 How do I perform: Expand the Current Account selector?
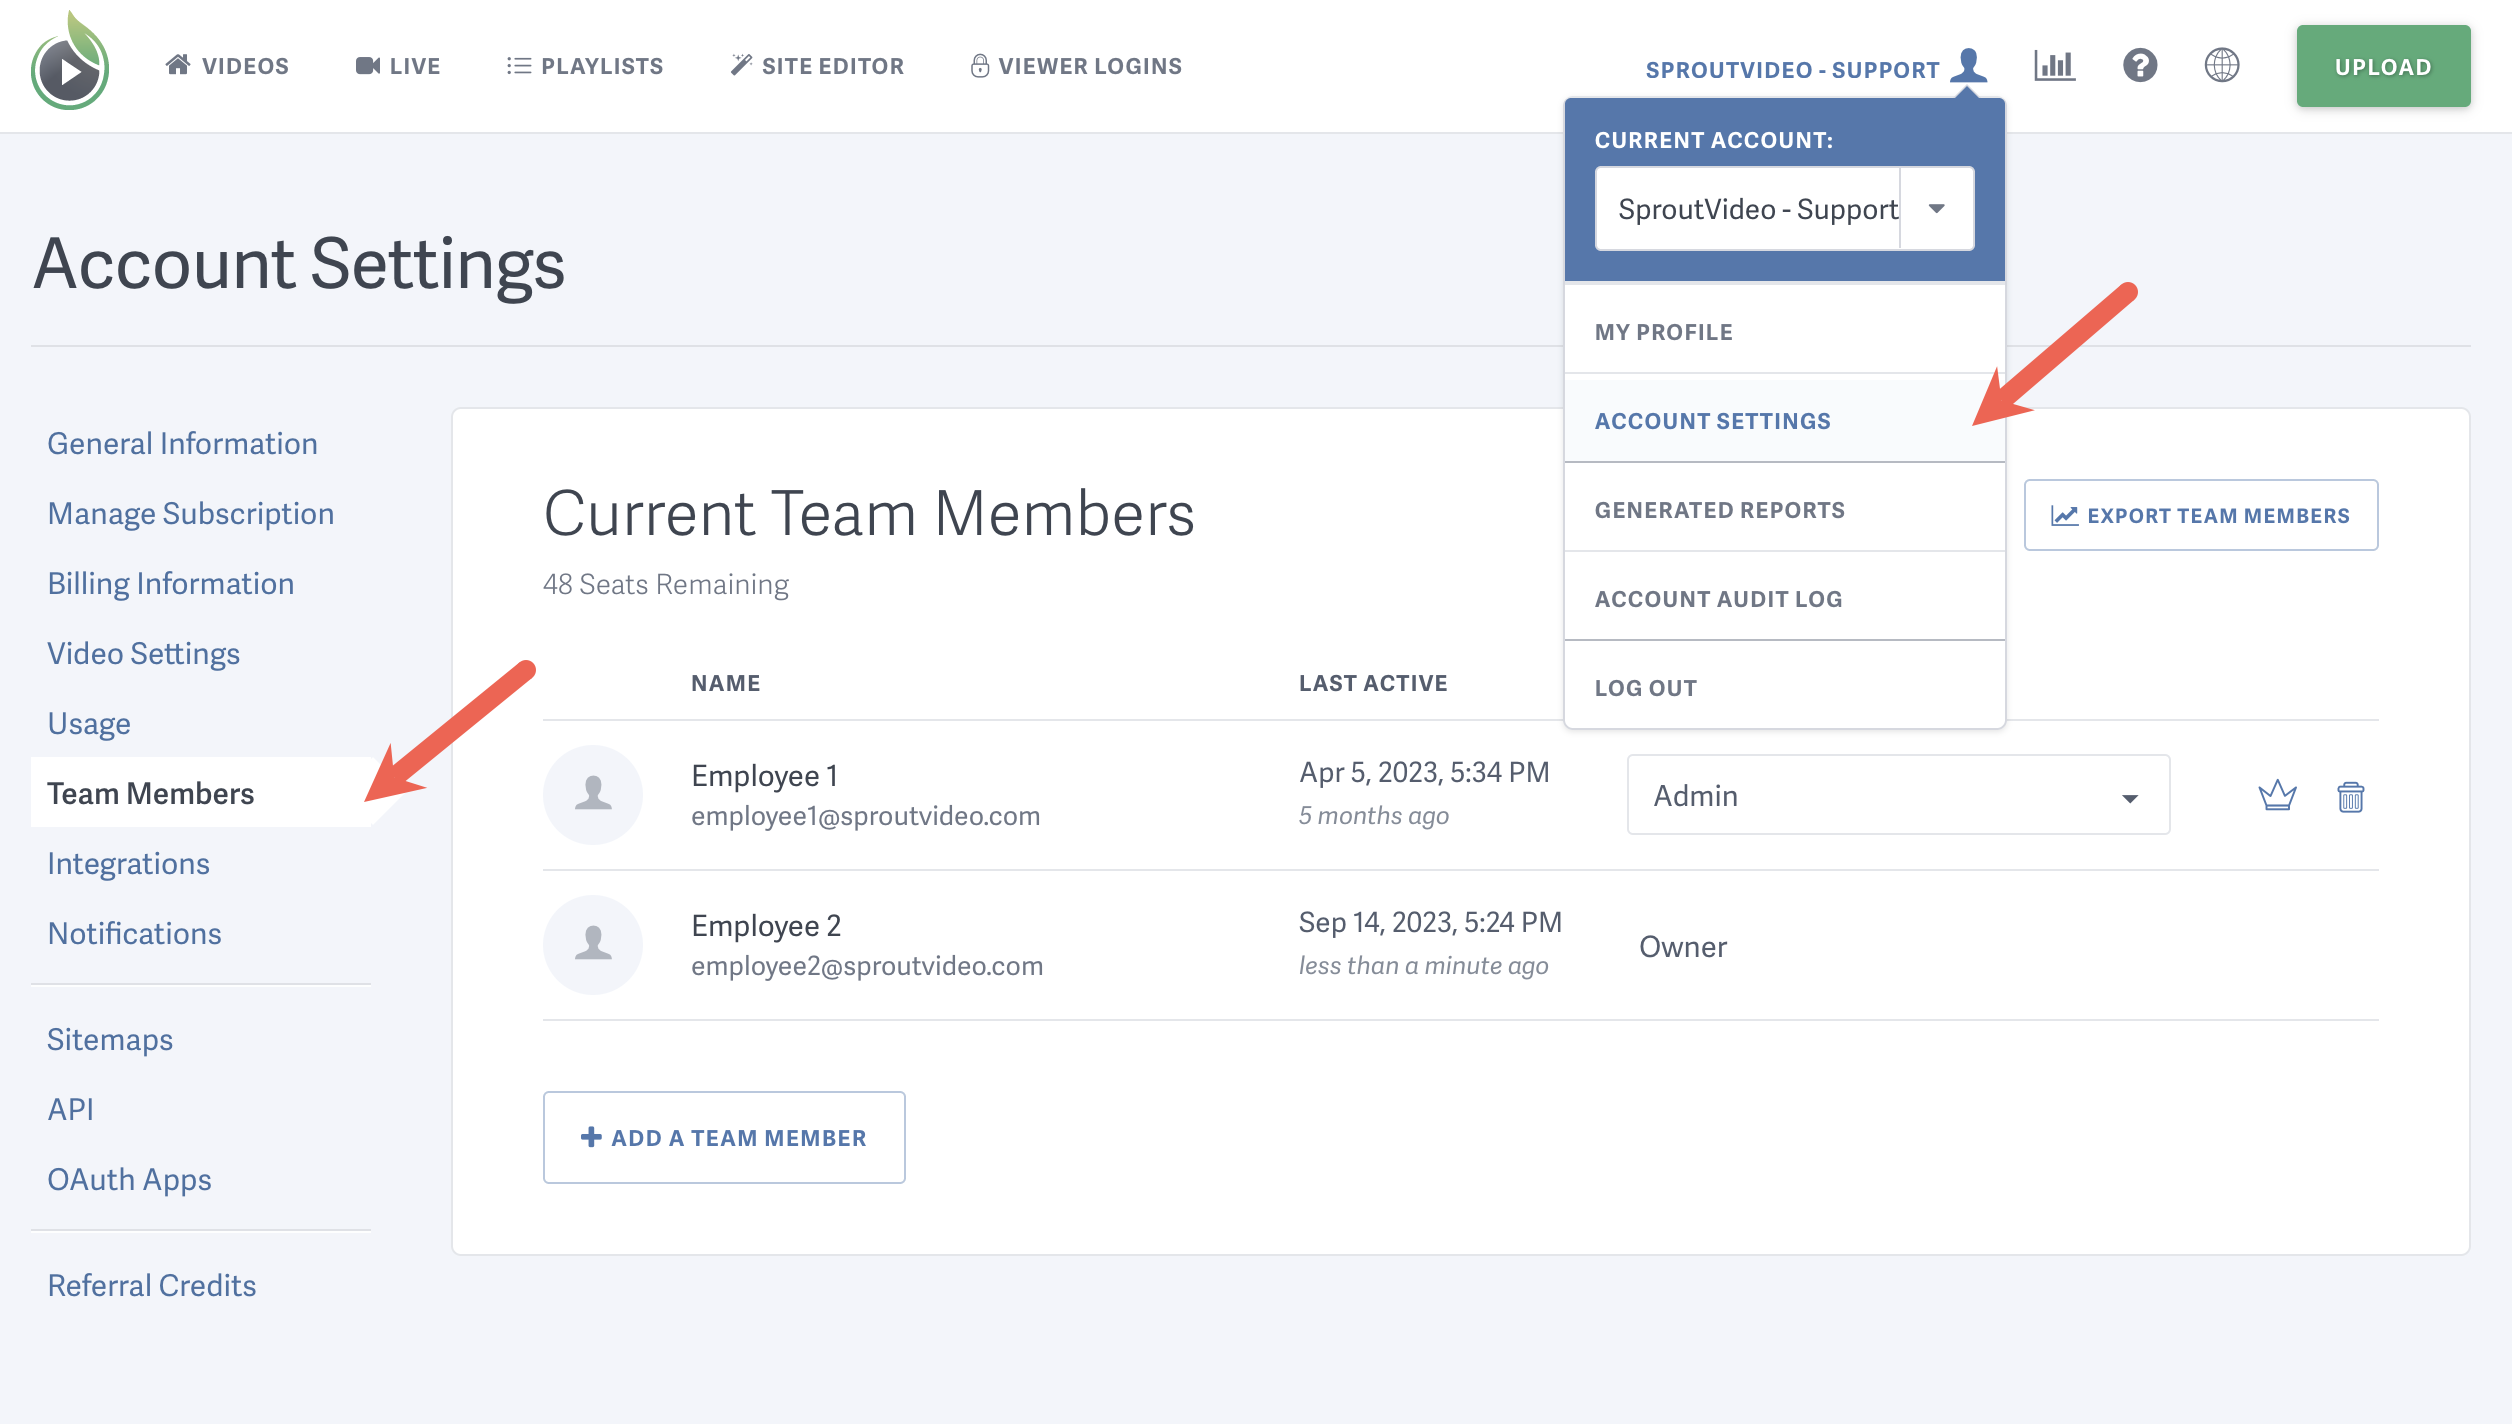pyautogui.click(x=1937, y=208)
